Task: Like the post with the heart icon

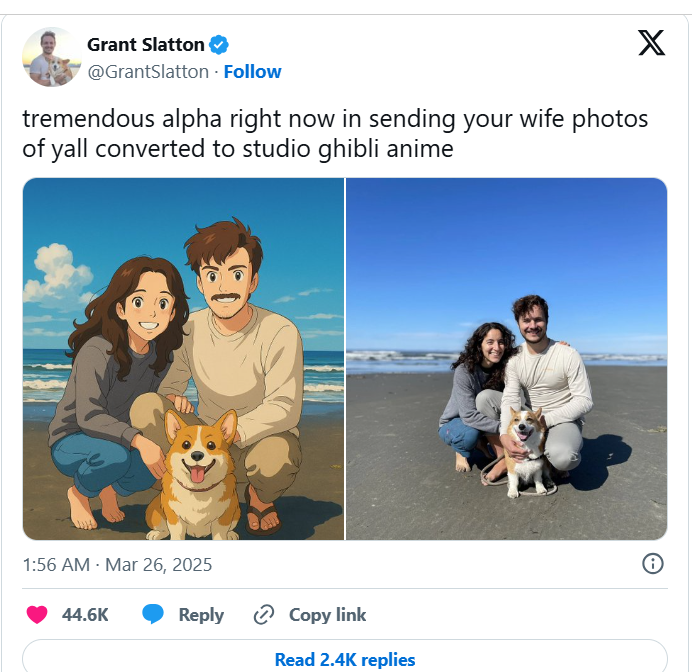Action: [x=37, y=615]
